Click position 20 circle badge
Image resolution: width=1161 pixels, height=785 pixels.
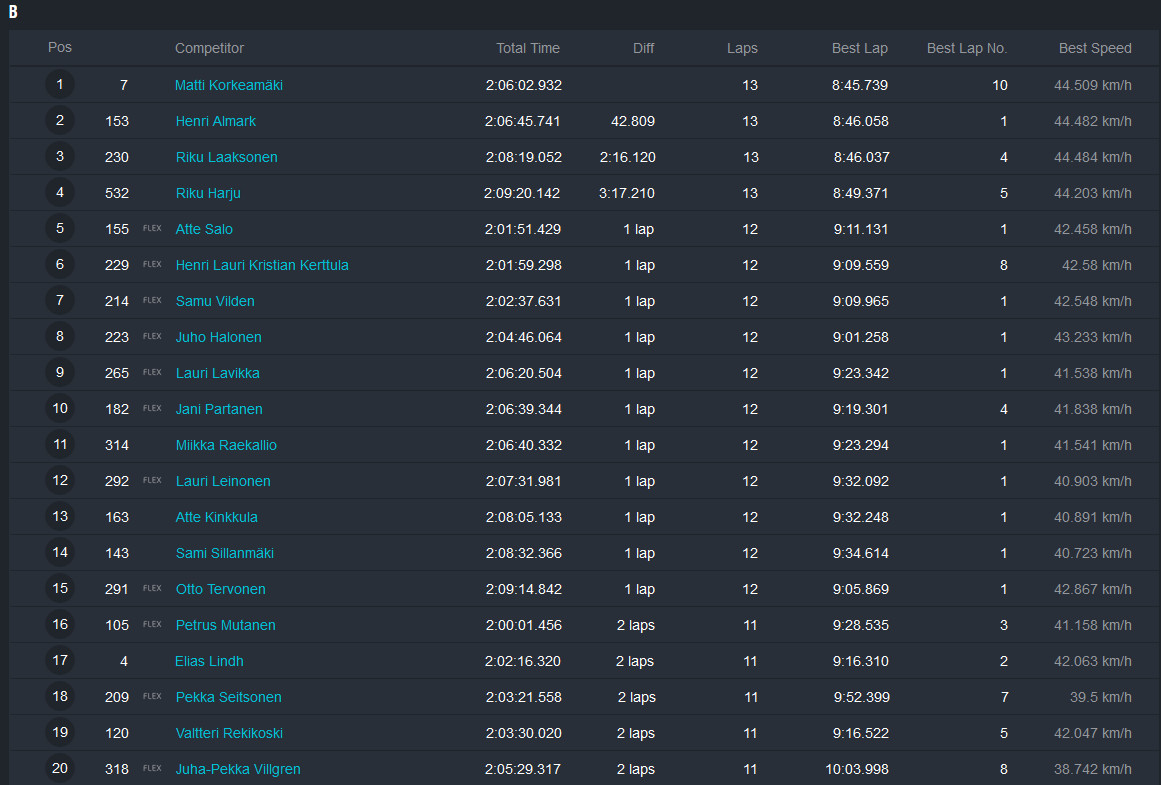click(60, 769)
